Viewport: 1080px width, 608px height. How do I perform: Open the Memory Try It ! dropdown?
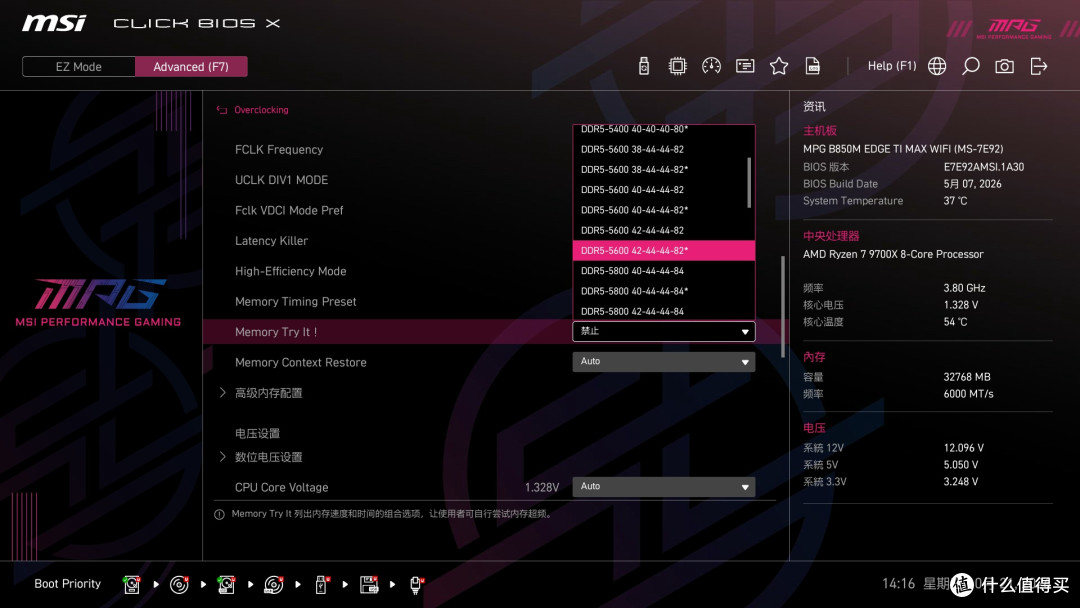(663, 331)
